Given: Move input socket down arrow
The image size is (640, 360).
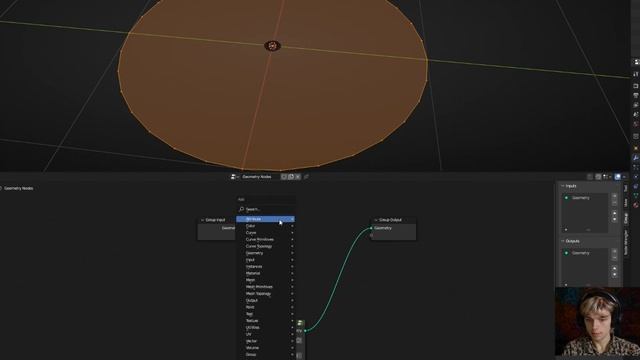Looking at the screenshot, I should [x=614, y=219].
